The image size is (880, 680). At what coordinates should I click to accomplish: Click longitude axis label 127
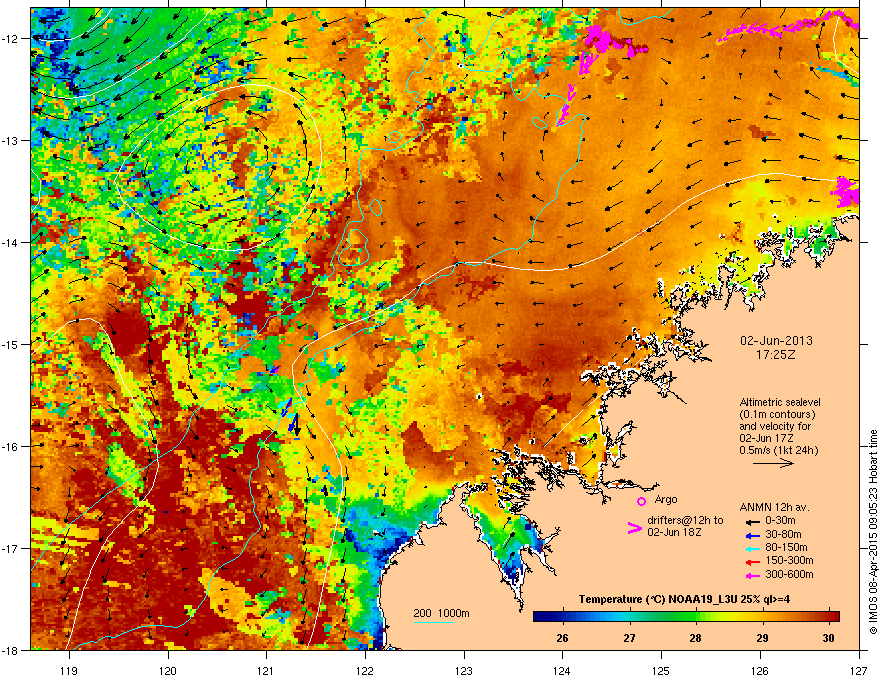coord(859,670)
